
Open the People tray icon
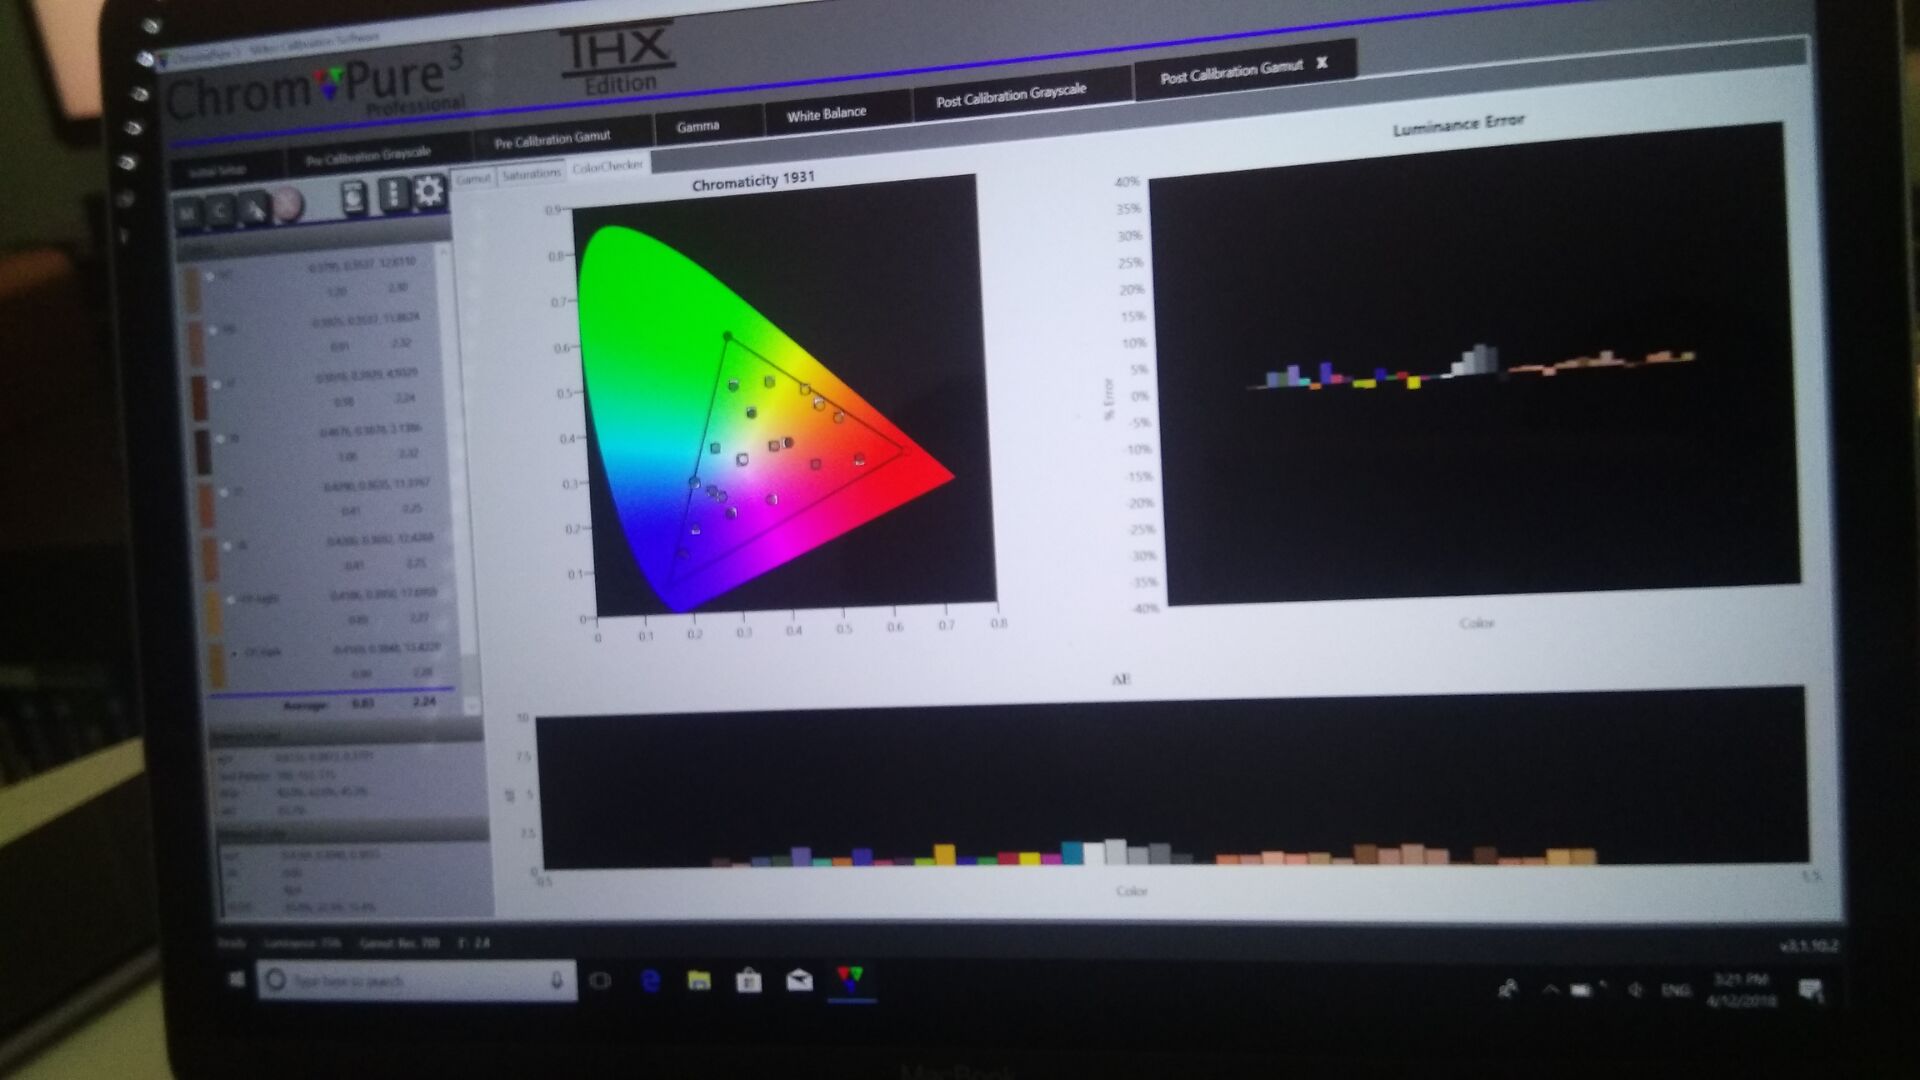(x=1508, y=990)
